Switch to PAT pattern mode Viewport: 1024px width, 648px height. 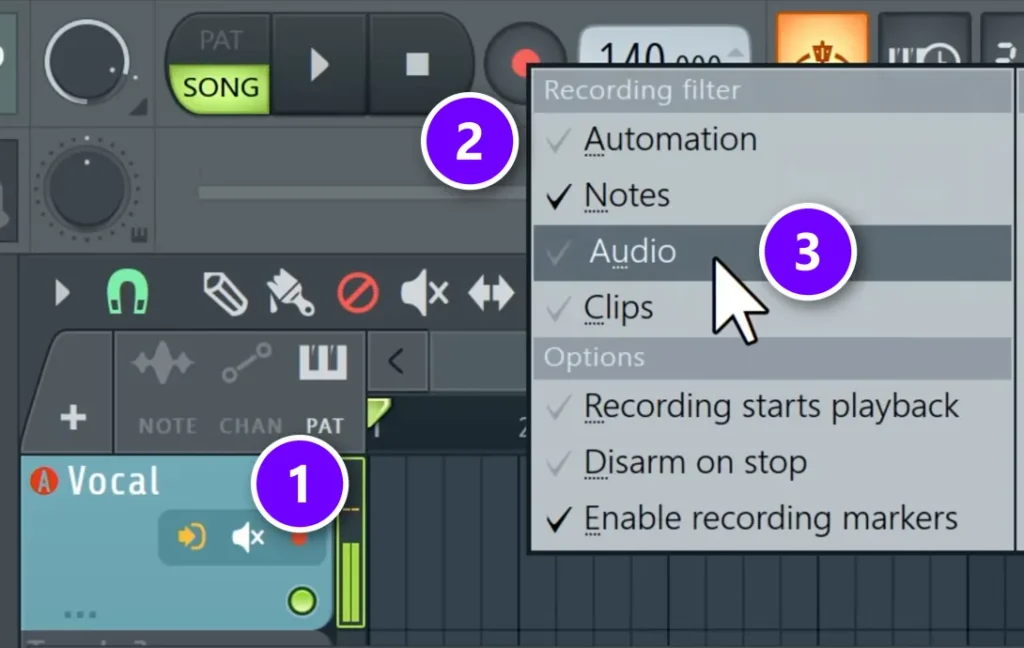[220, 40]
